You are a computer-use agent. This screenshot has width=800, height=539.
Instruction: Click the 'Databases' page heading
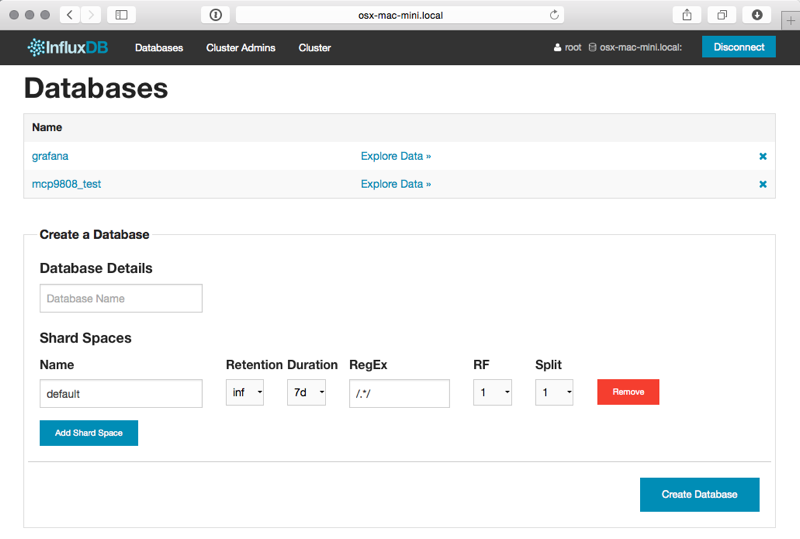[96, 88]
